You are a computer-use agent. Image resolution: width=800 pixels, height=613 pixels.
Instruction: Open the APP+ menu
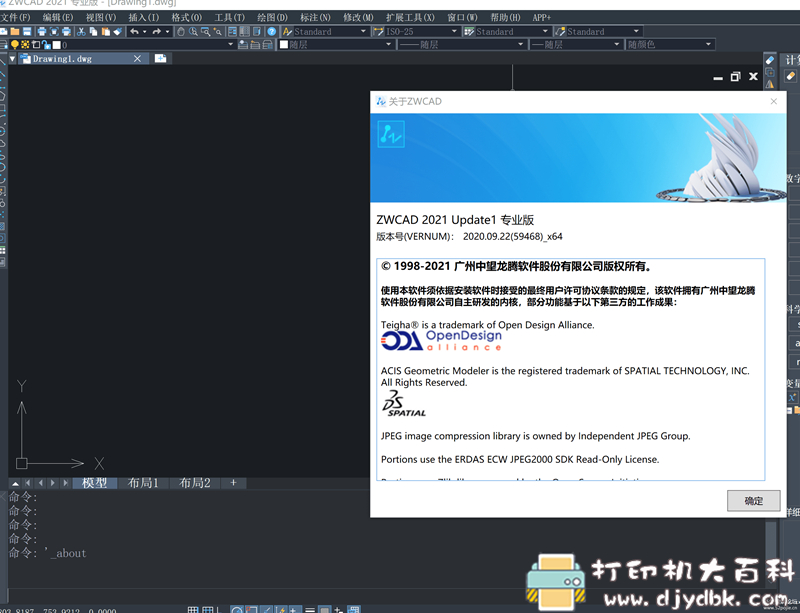click(541, 17)
